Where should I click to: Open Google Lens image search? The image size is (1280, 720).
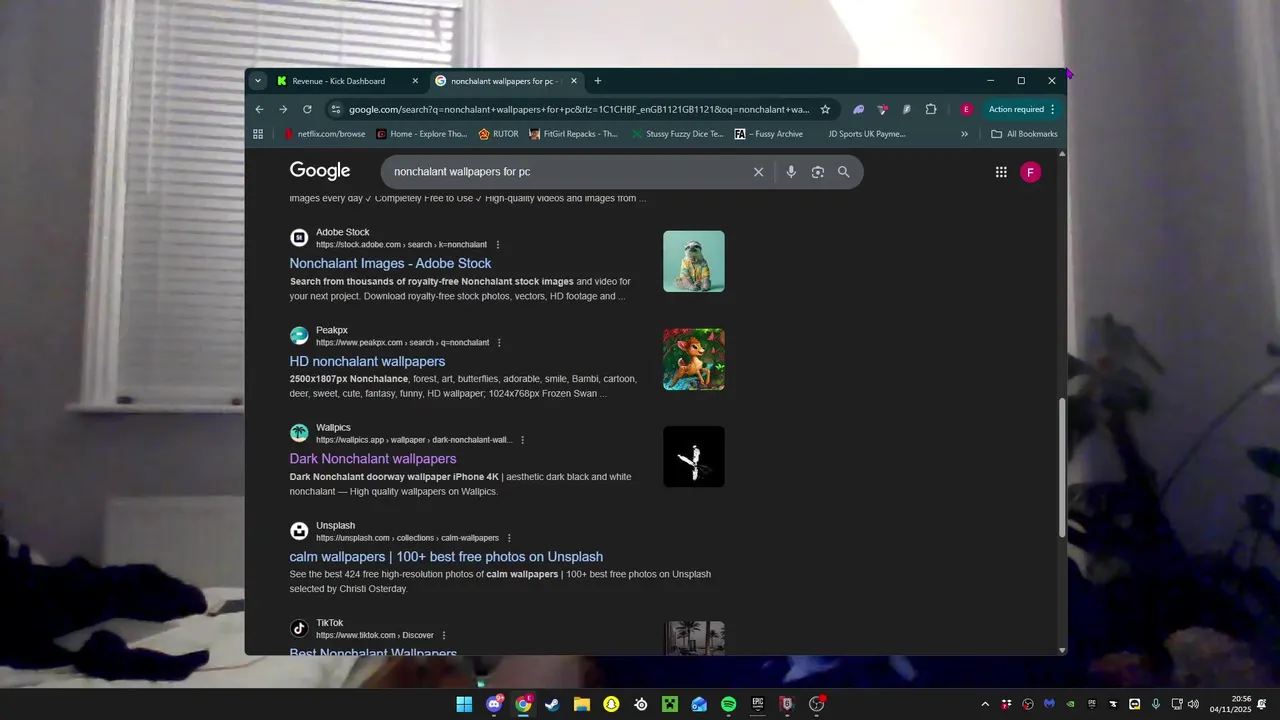pyautogui.click(x=818, y=172)
